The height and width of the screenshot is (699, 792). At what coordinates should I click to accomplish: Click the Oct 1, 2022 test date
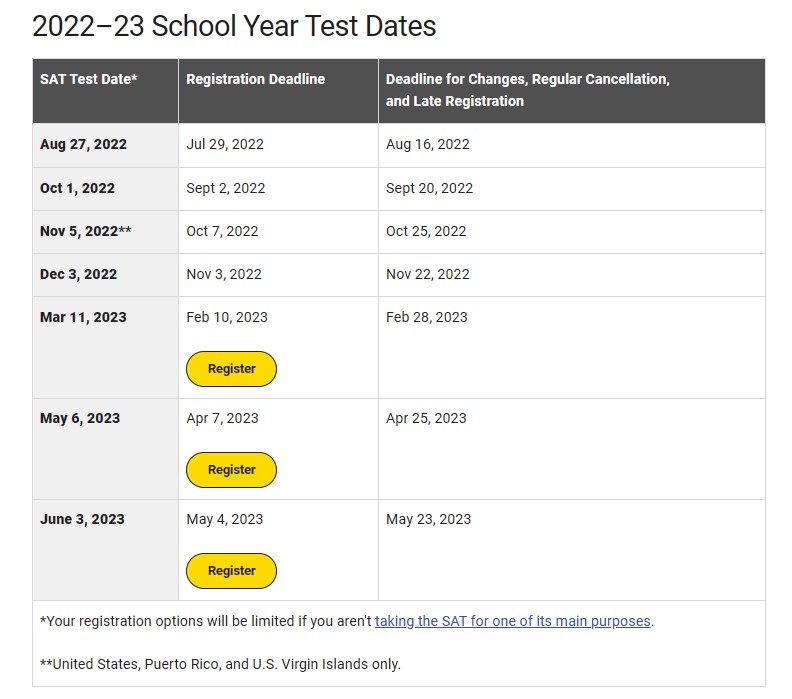coord(77,188)
